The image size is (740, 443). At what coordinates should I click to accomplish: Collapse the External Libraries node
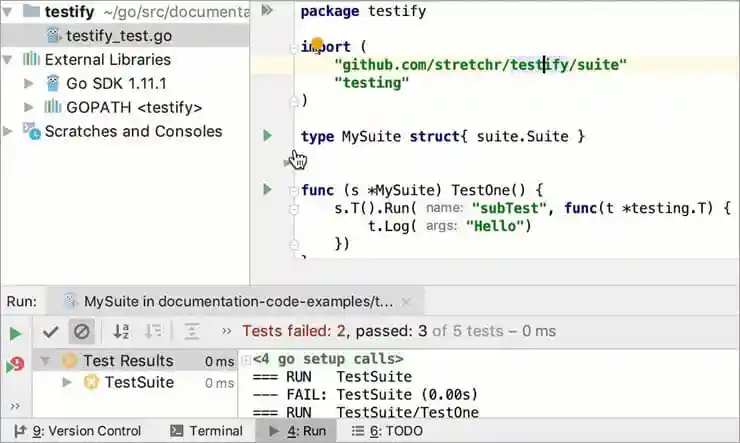click(9, 59)
